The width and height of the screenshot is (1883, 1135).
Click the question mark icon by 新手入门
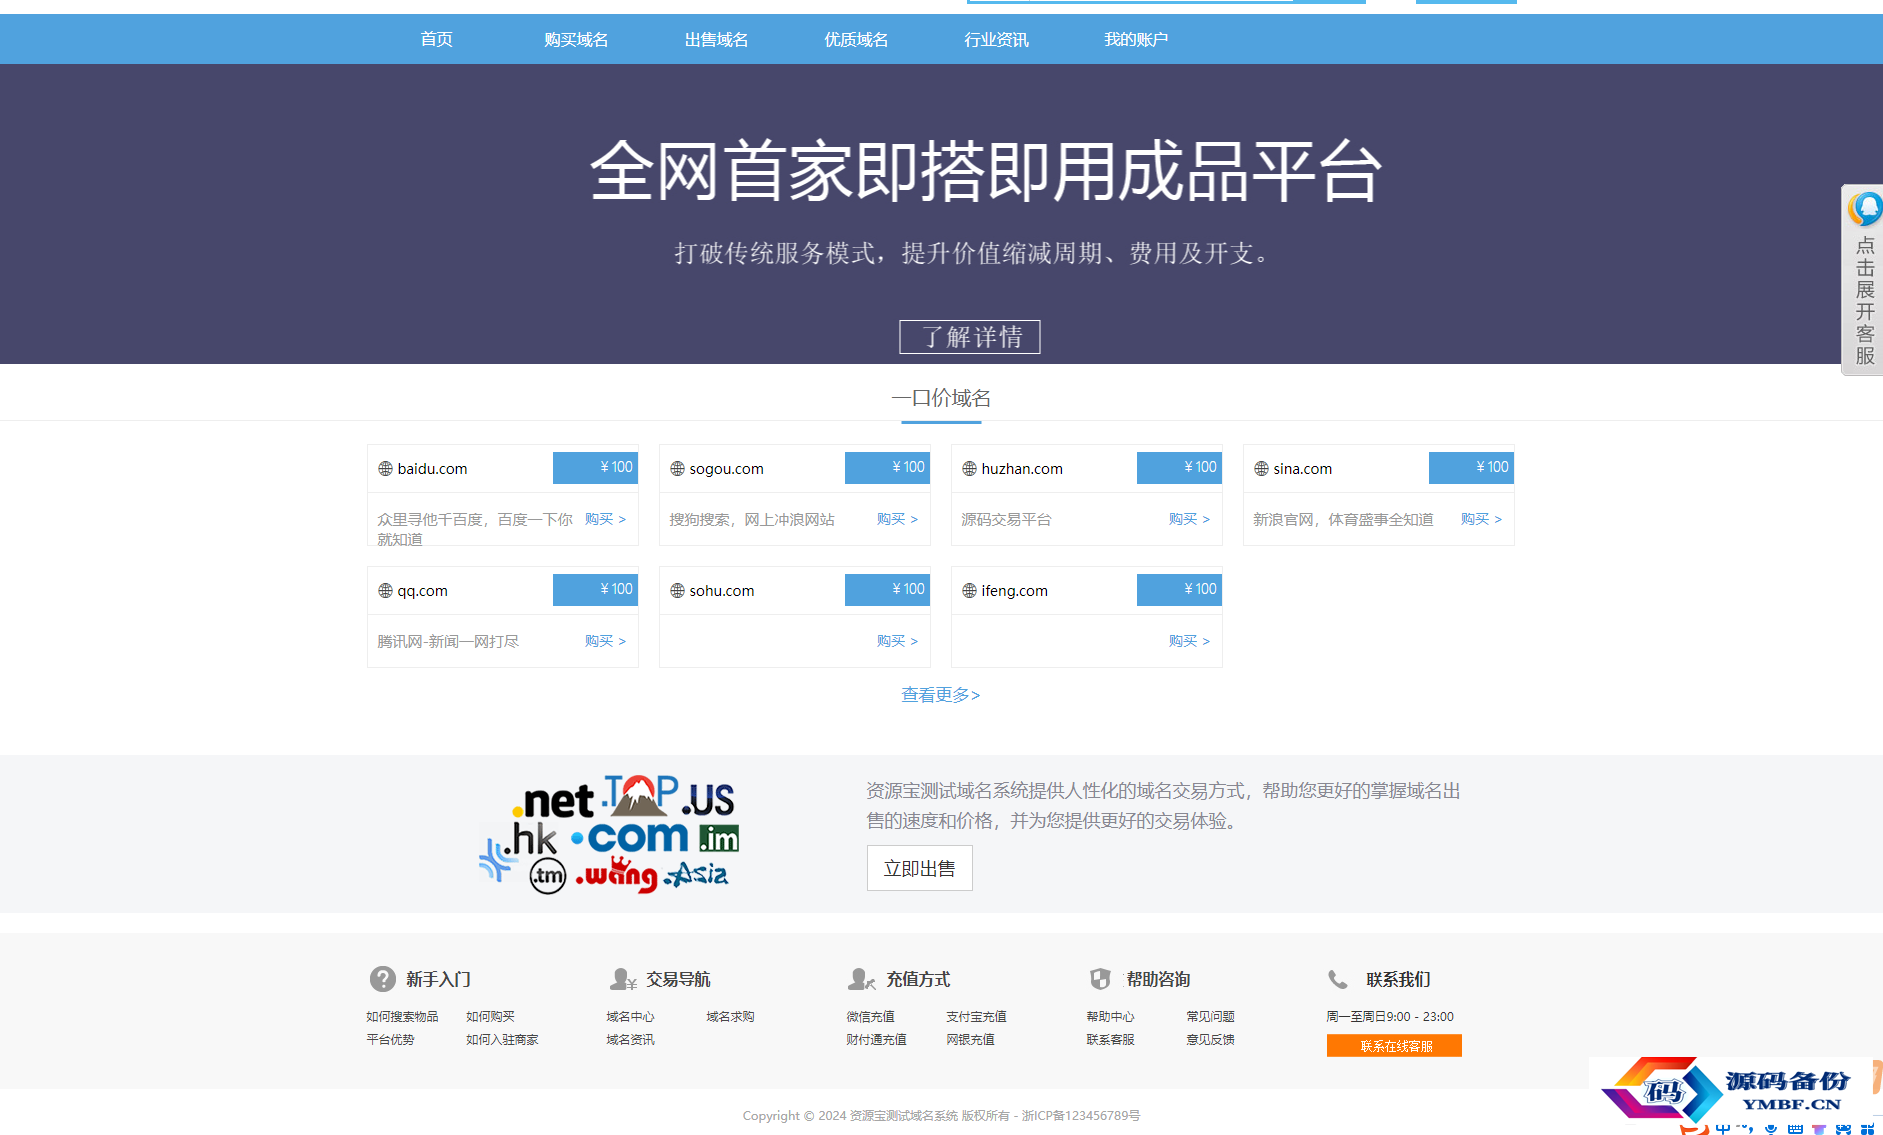point(382,979)
